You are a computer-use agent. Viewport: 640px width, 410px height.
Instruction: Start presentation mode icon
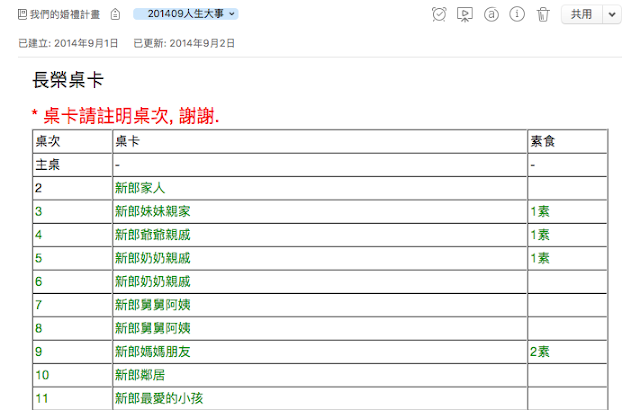(465, 14)
